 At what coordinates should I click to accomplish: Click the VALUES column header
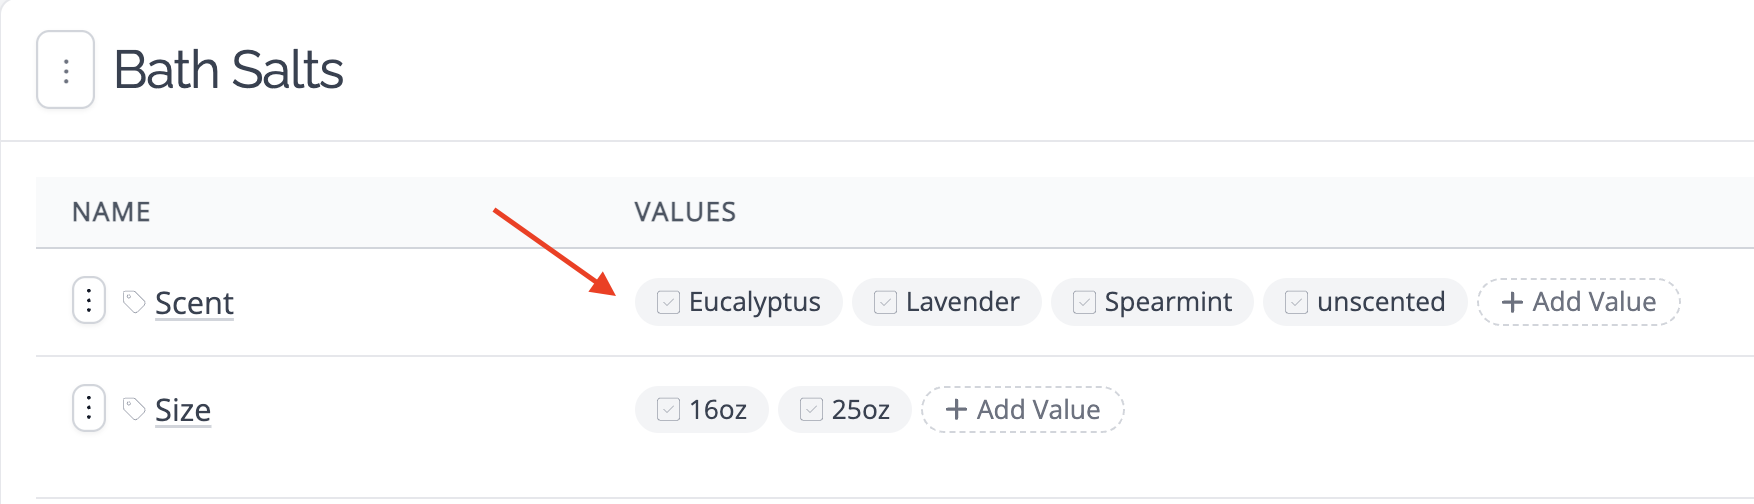click(x=685, y=212)
